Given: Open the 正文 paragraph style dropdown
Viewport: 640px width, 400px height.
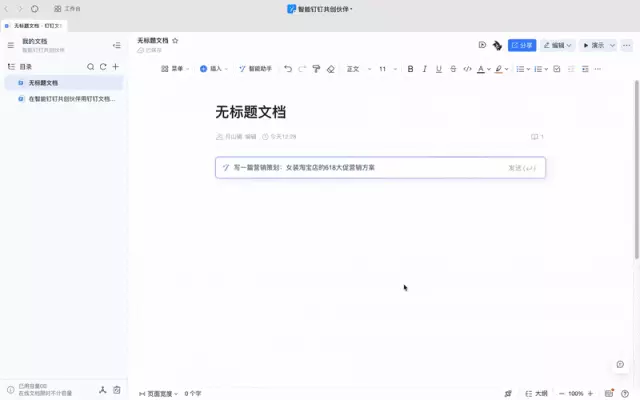Looking at the screenshot, I should [355, 69].
